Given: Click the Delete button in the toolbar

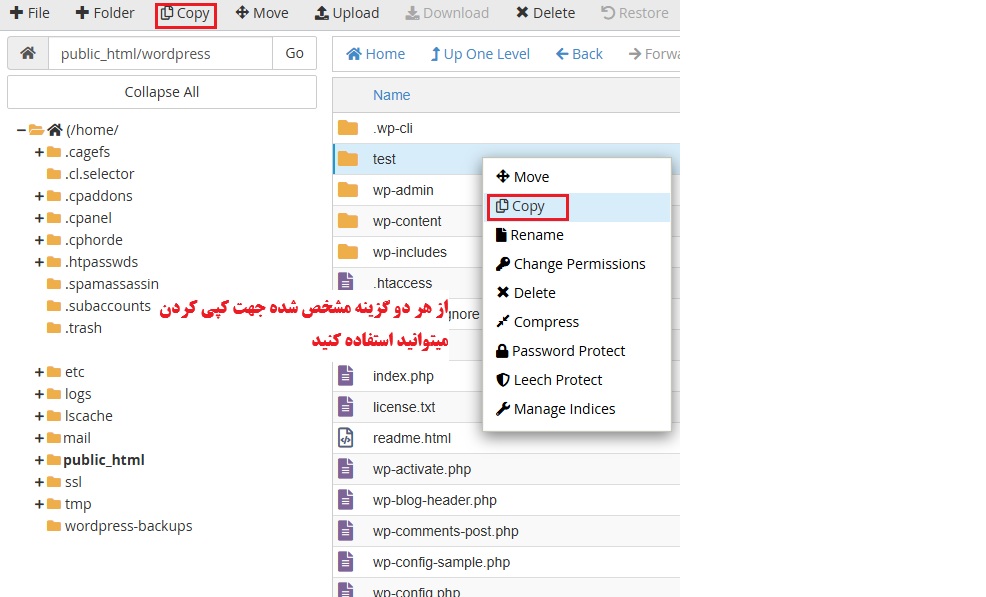Looking at the screenshot, I should click(545, 13).
